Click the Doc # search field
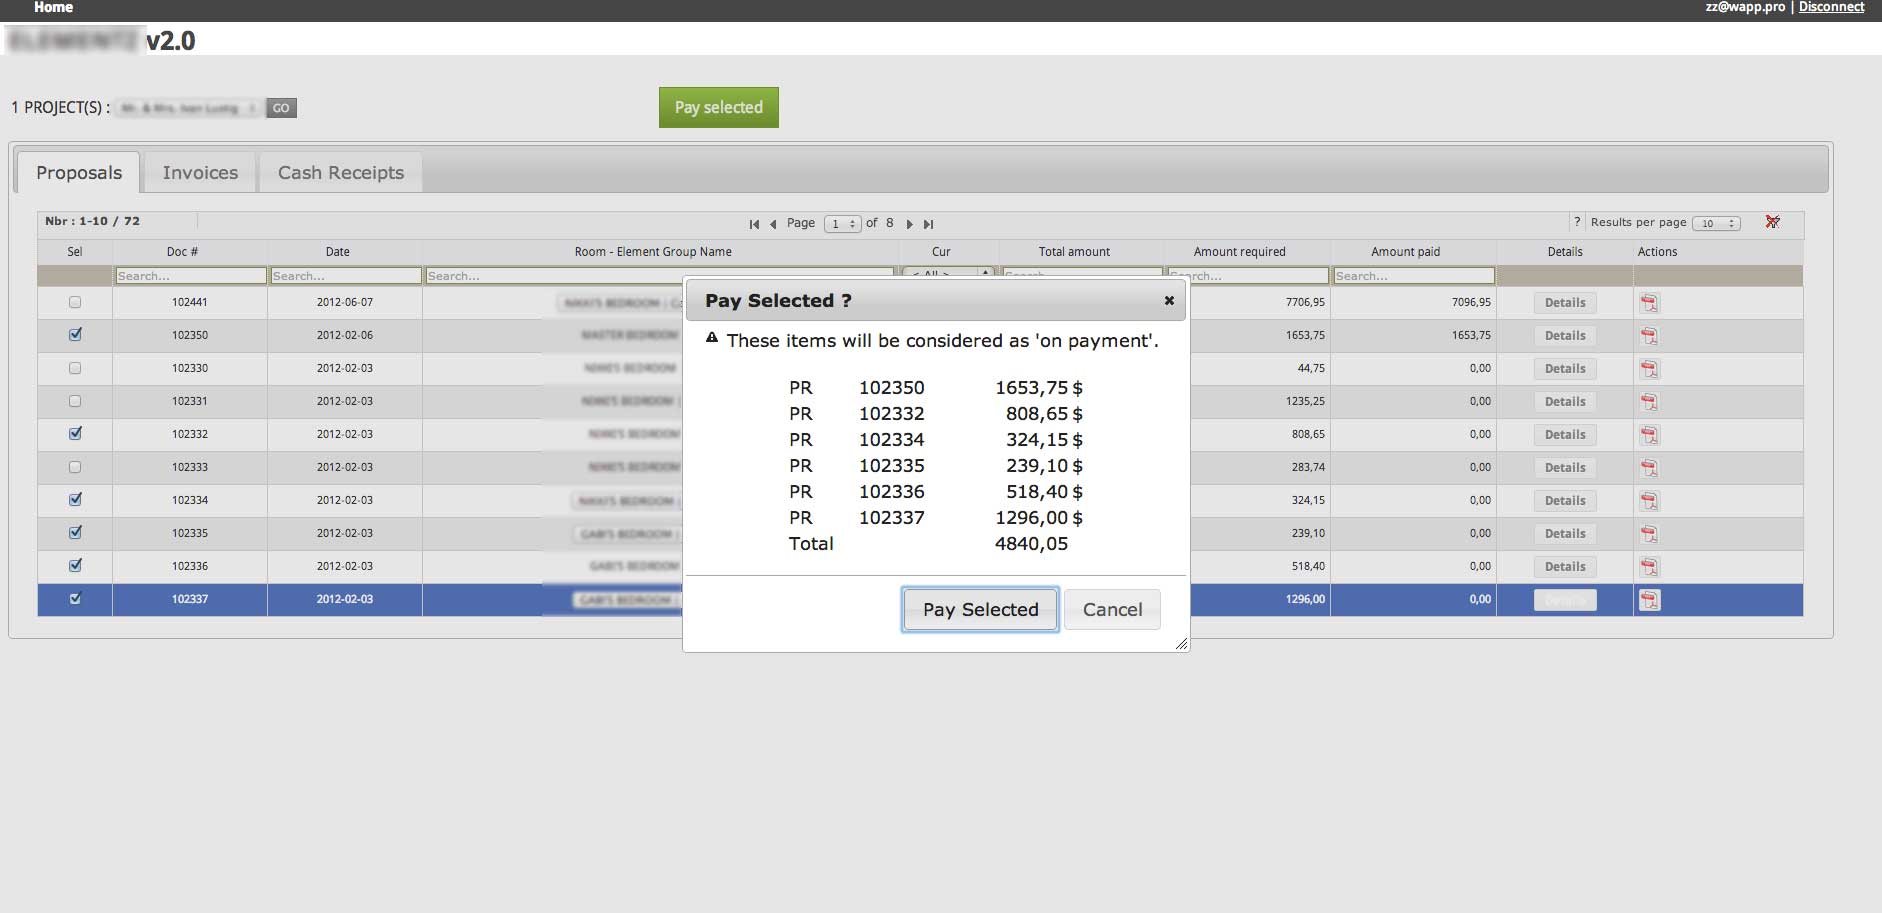The height and width of the screenshot is (913, 1882). coord(190,276)
